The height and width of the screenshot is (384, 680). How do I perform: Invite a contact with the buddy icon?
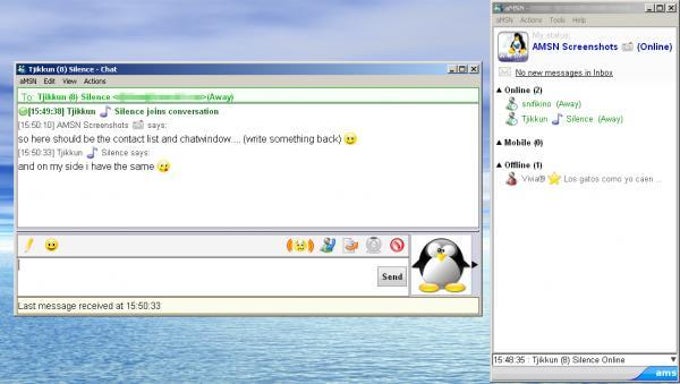click(x=328, y=245)
